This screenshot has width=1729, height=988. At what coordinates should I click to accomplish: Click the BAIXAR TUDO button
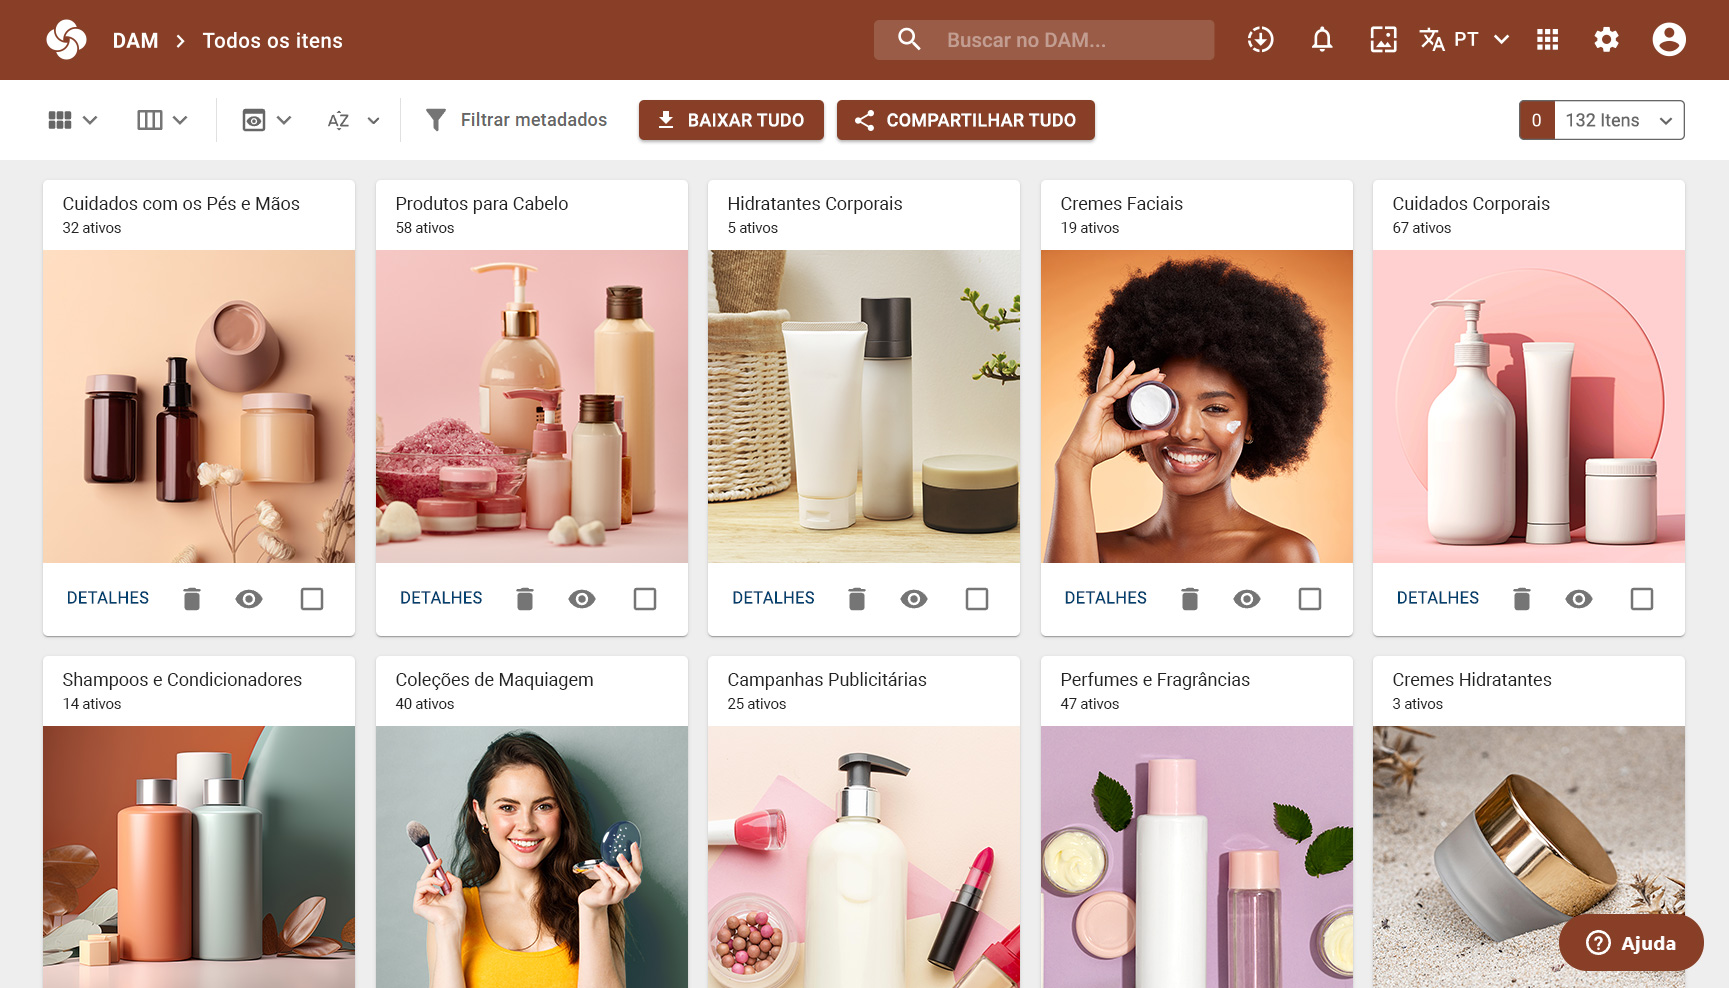click(731, 120)
